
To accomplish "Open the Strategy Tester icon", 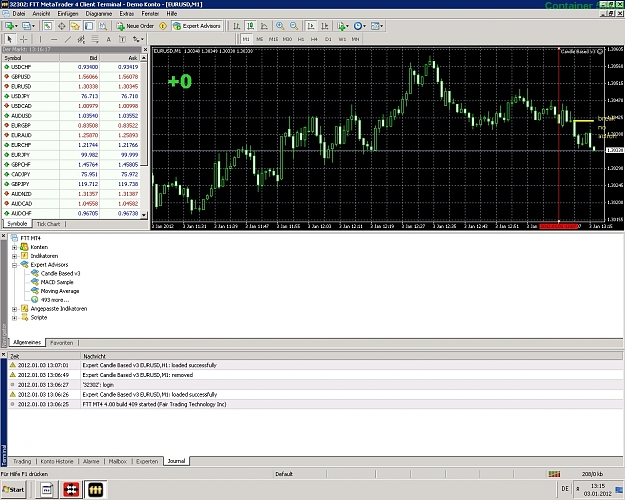I will point(103,26).
